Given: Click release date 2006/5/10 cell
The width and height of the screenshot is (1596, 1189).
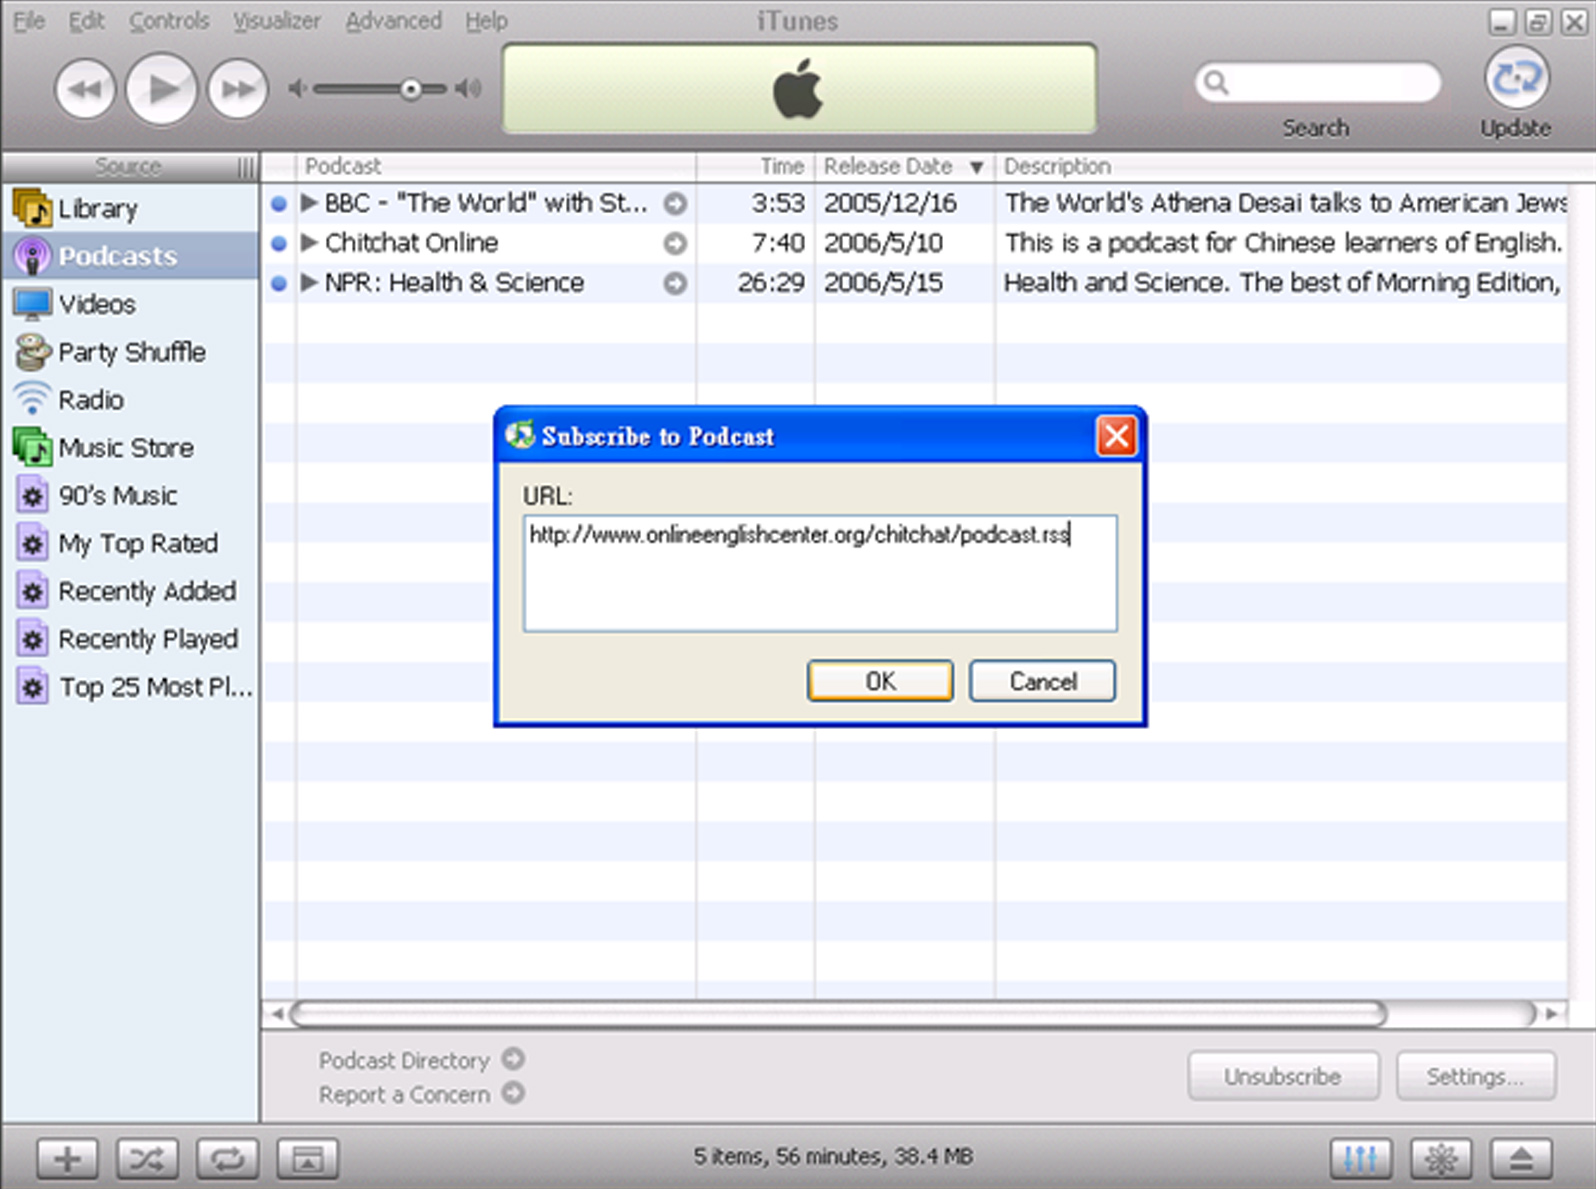Looking at the screenshot, I should 883,243.
